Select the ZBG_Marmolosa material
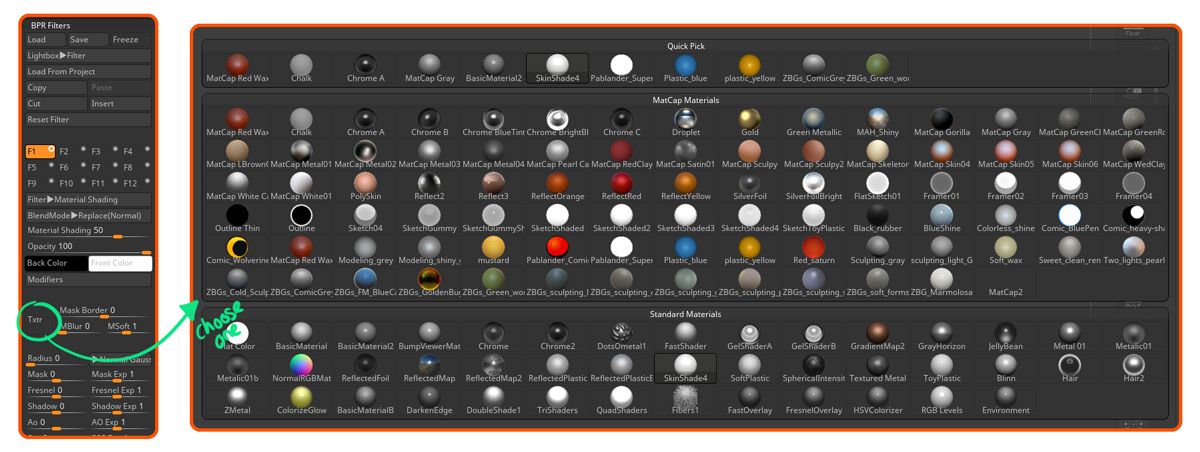 (x=941, y=282)
